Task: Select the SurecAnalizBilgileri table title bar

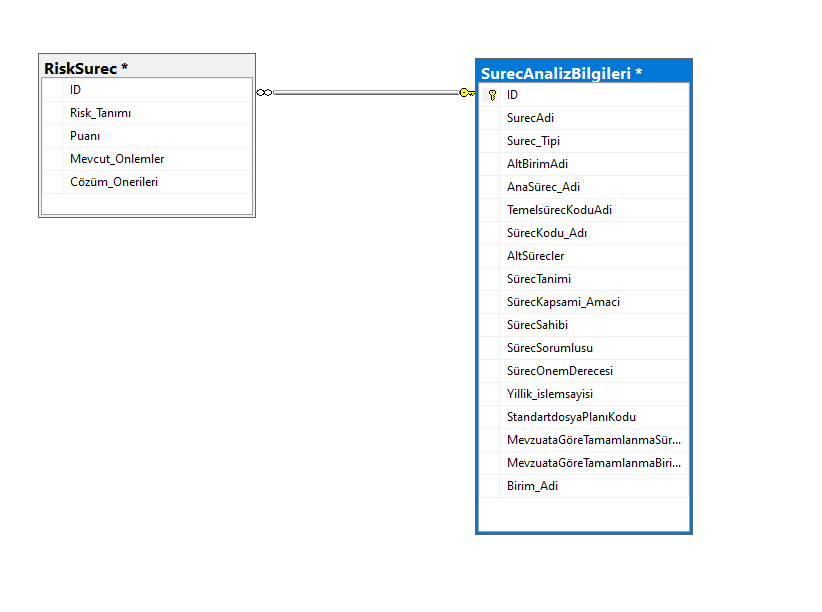Action: pos(583,73)
